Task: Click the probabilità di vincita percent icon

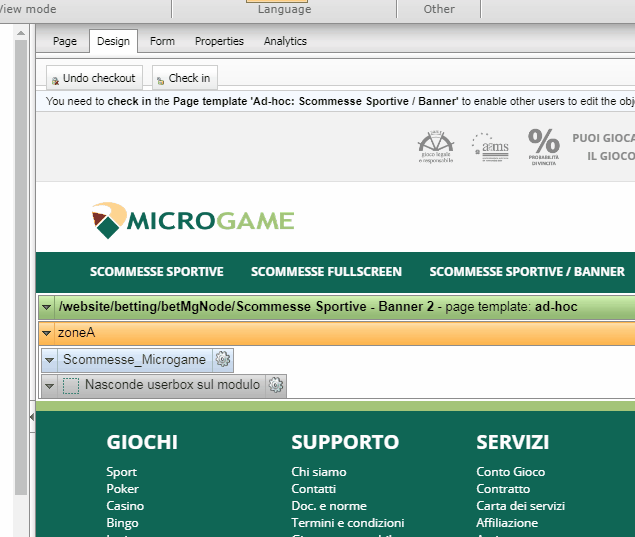Action: tap(543, 147)
